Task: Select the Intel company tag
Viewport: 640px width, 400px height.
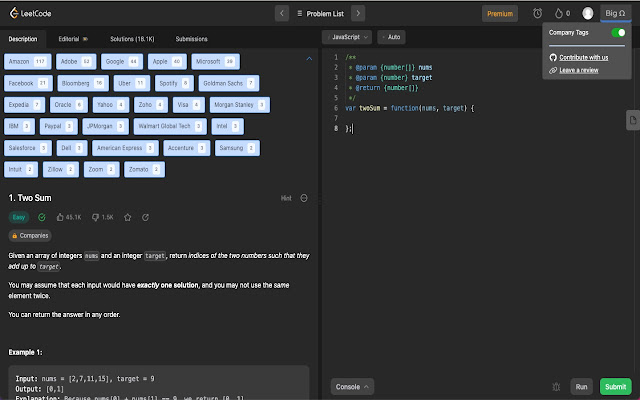Action: (227, 127)
